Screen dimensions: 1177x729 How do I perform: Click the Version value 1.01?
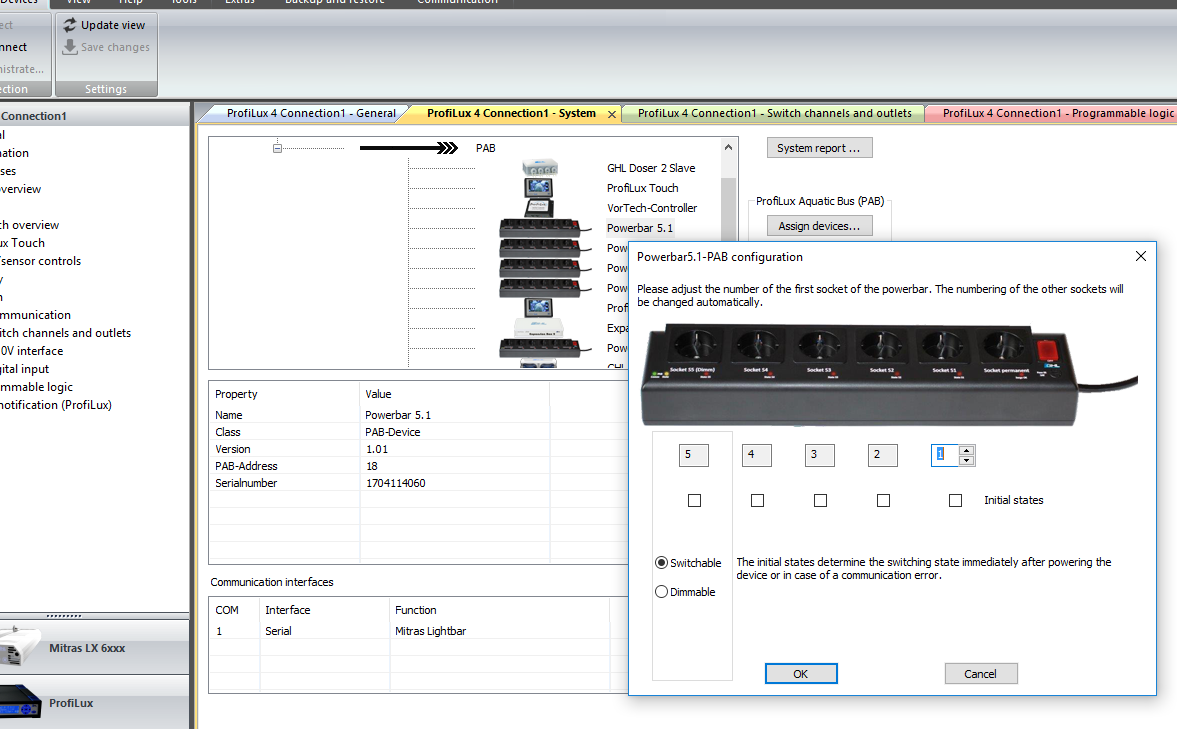(x=377, y=449)
